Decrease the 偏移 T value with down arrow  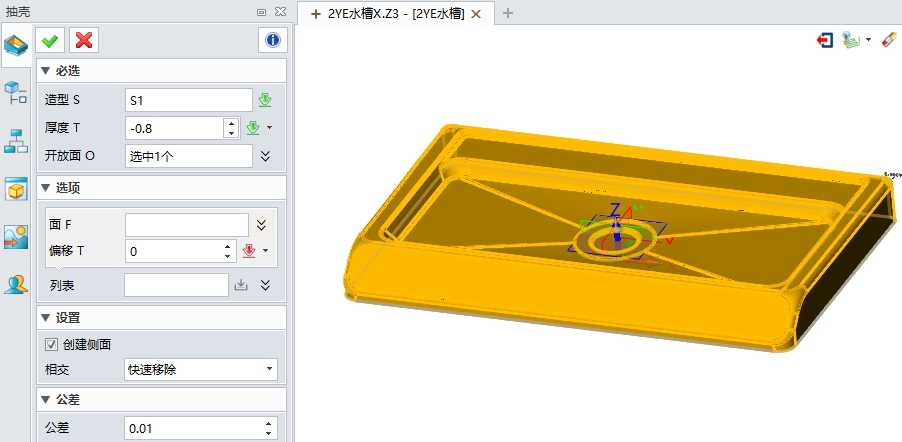click(x=229, y=256)
